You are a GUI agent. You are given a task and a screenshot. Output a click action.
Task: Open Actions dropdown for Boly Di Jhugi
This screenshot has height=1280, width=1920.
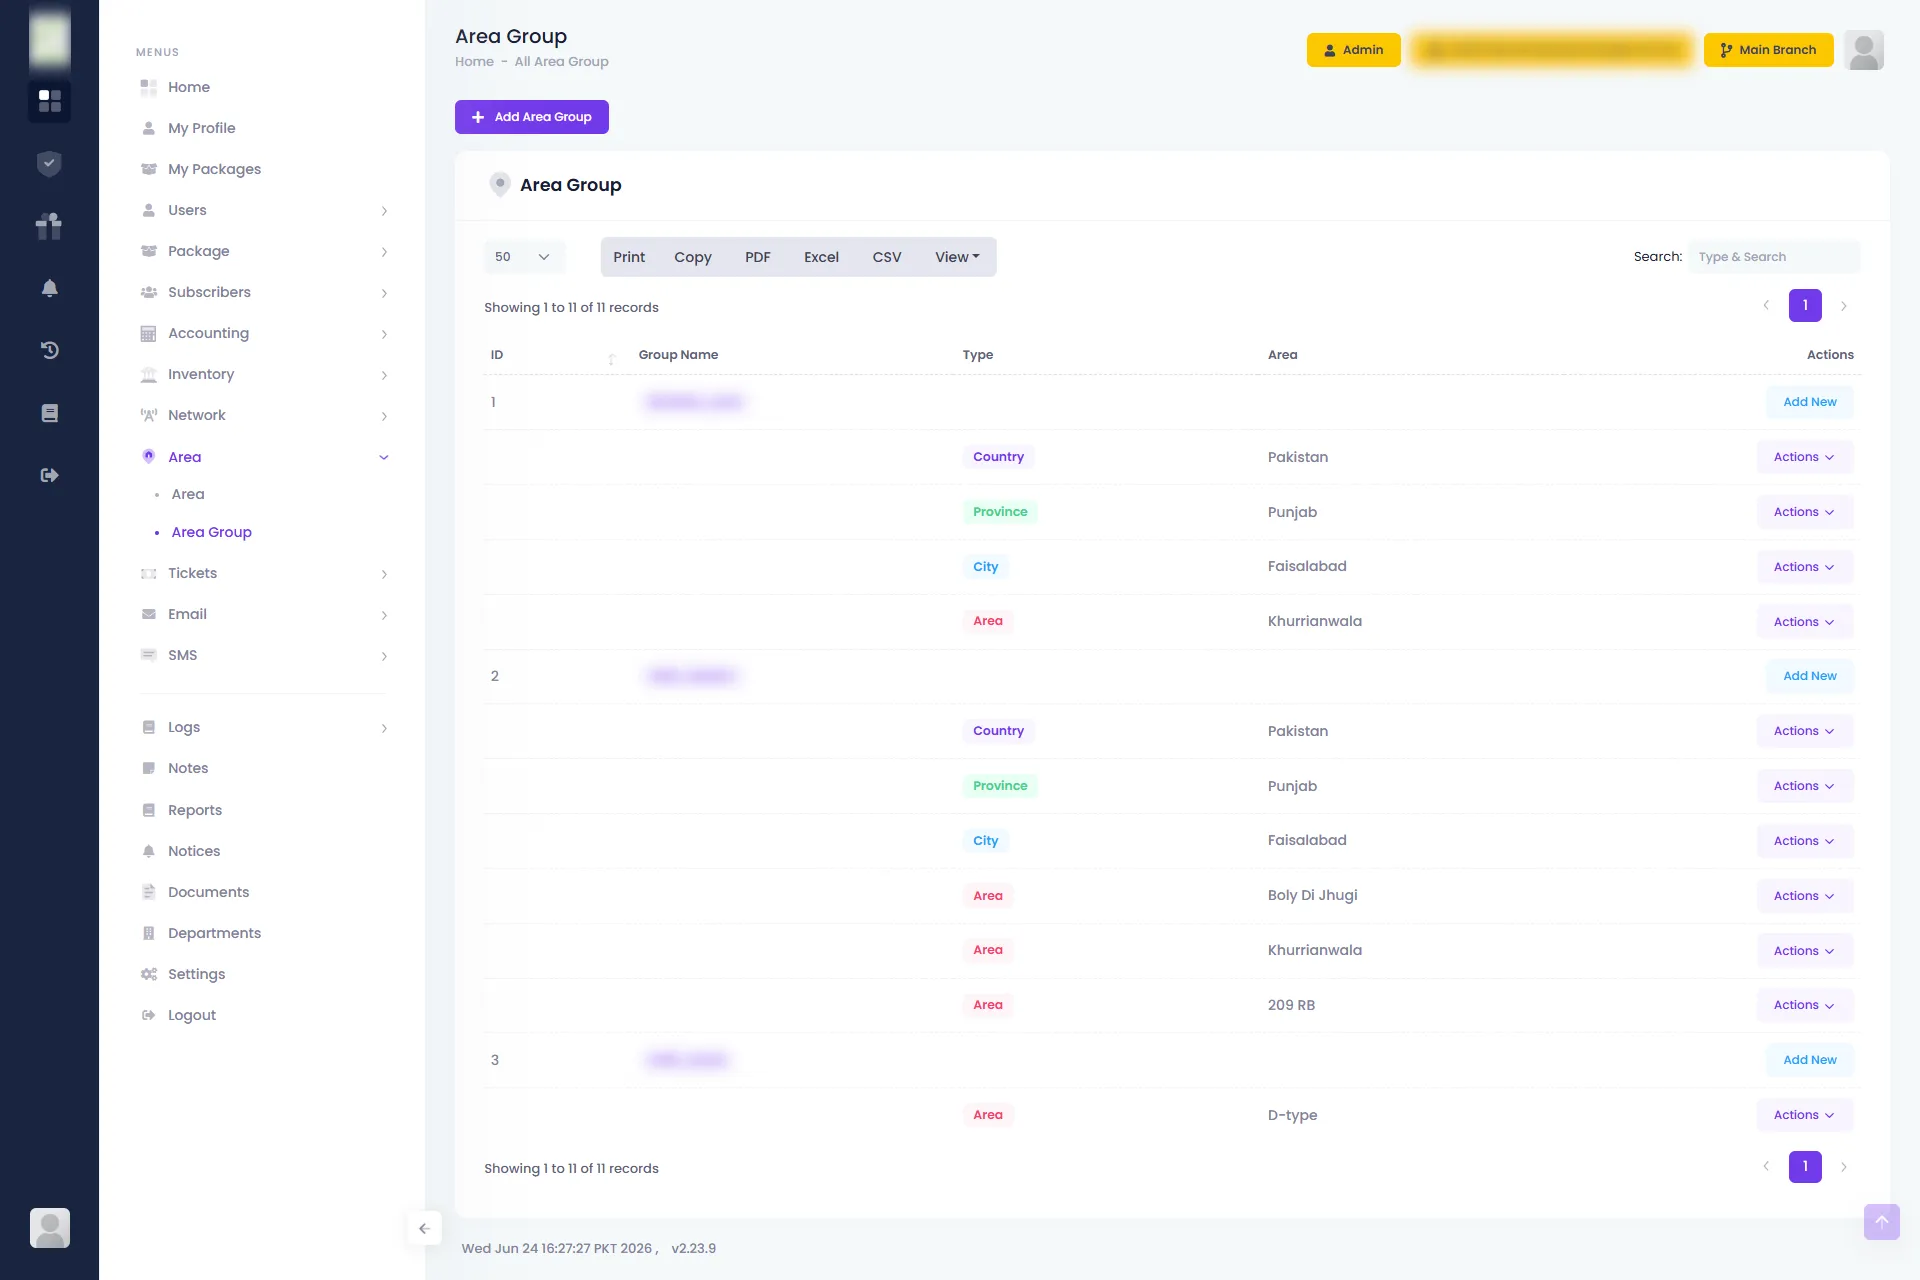tap(1804, 896)
